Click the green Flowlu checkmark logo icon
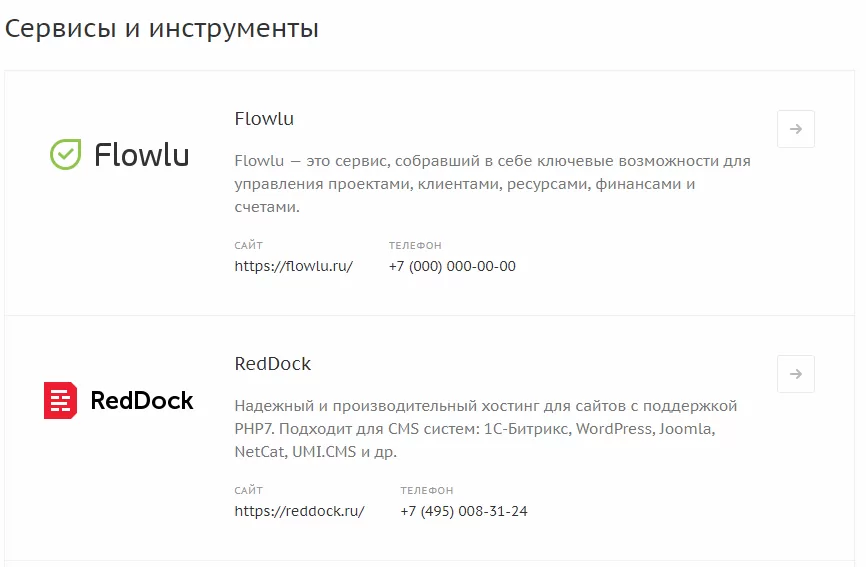The image size is (866, 567). point(66,154)
